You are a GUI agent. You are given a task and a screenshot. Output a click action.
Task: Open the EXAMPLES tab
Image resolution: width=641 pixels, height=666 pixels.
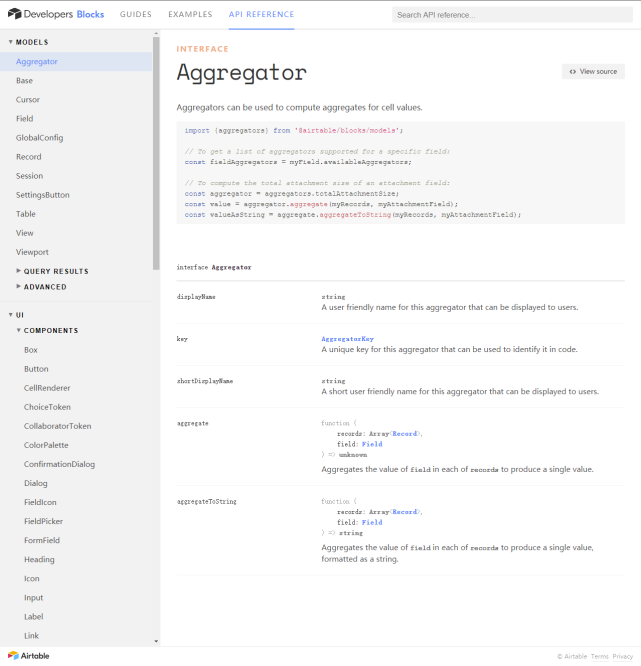[x=190, y=14]
